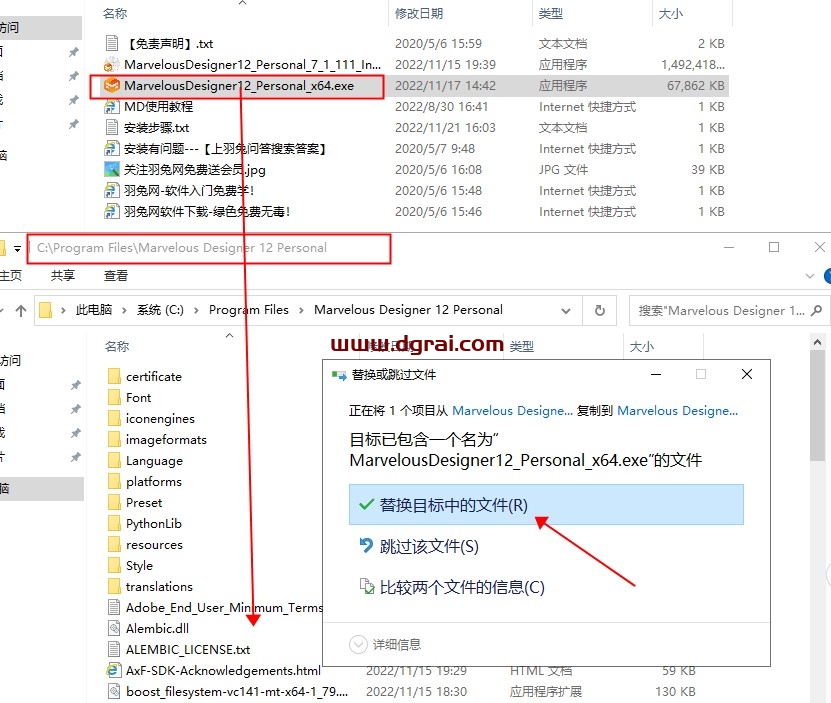Select the Language folder icon
831x703 pixels.
[114, 461]
